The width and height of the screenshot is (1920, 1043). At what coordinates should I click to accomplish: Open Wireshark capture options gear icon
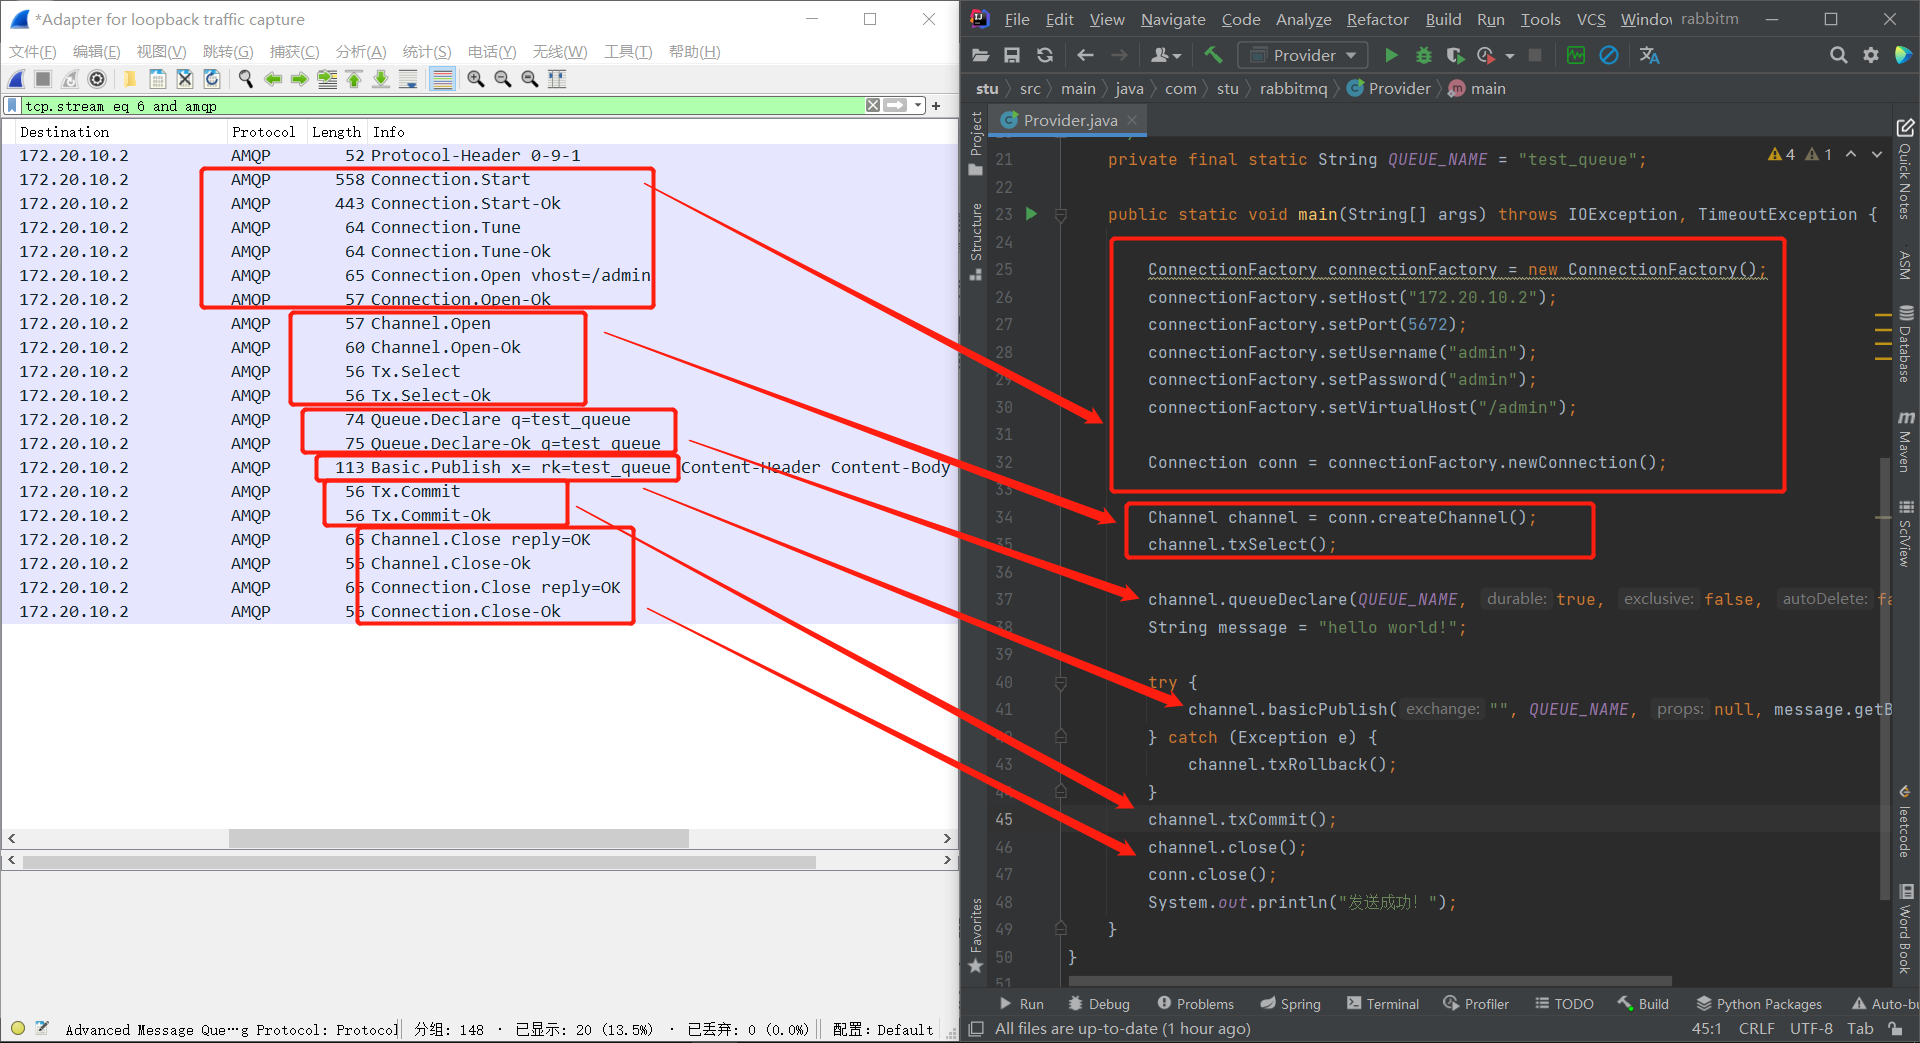[x=97, y=79]
